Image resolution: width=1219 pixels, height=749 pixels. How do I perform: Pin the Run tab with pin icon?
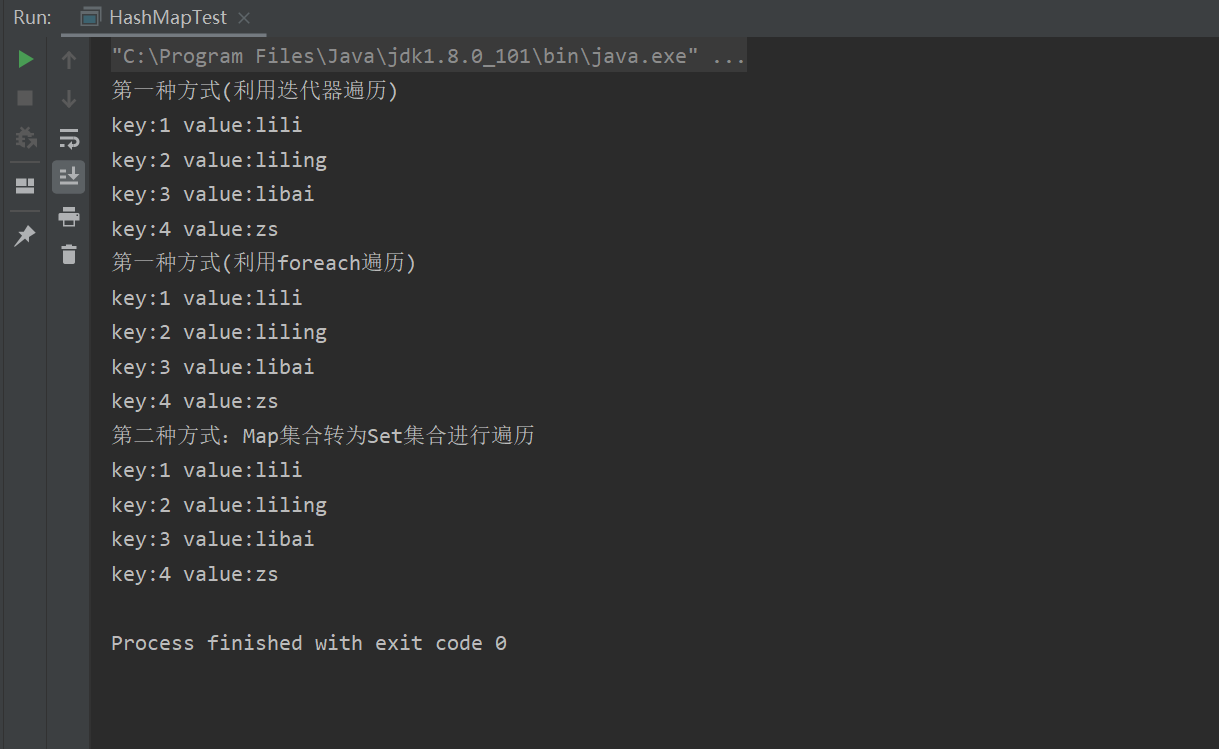25,236
